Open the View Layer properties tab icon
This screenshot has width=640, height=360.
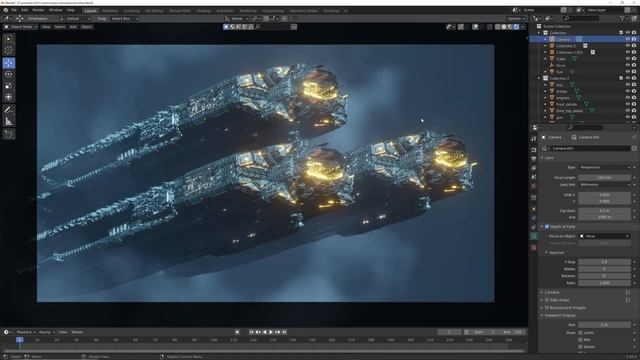(534, 168)
